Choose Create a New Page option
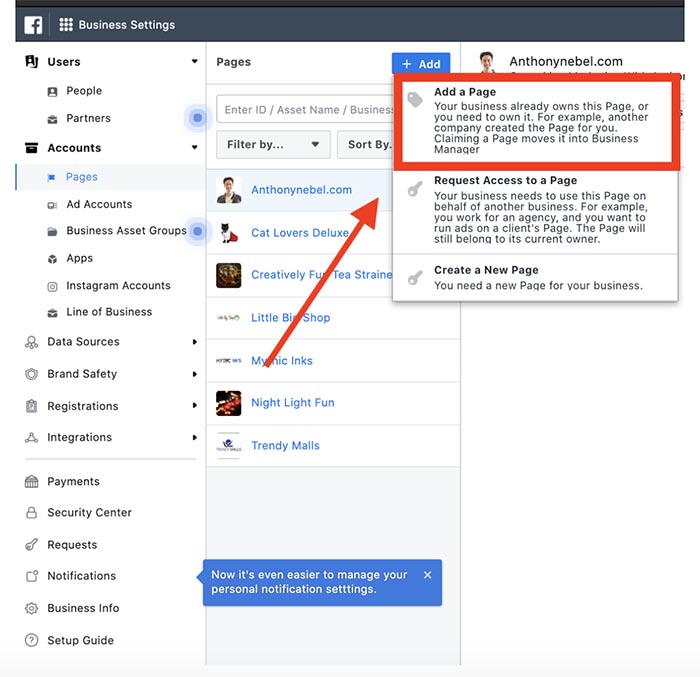700x677 pixels. click(x=535, y=278)
